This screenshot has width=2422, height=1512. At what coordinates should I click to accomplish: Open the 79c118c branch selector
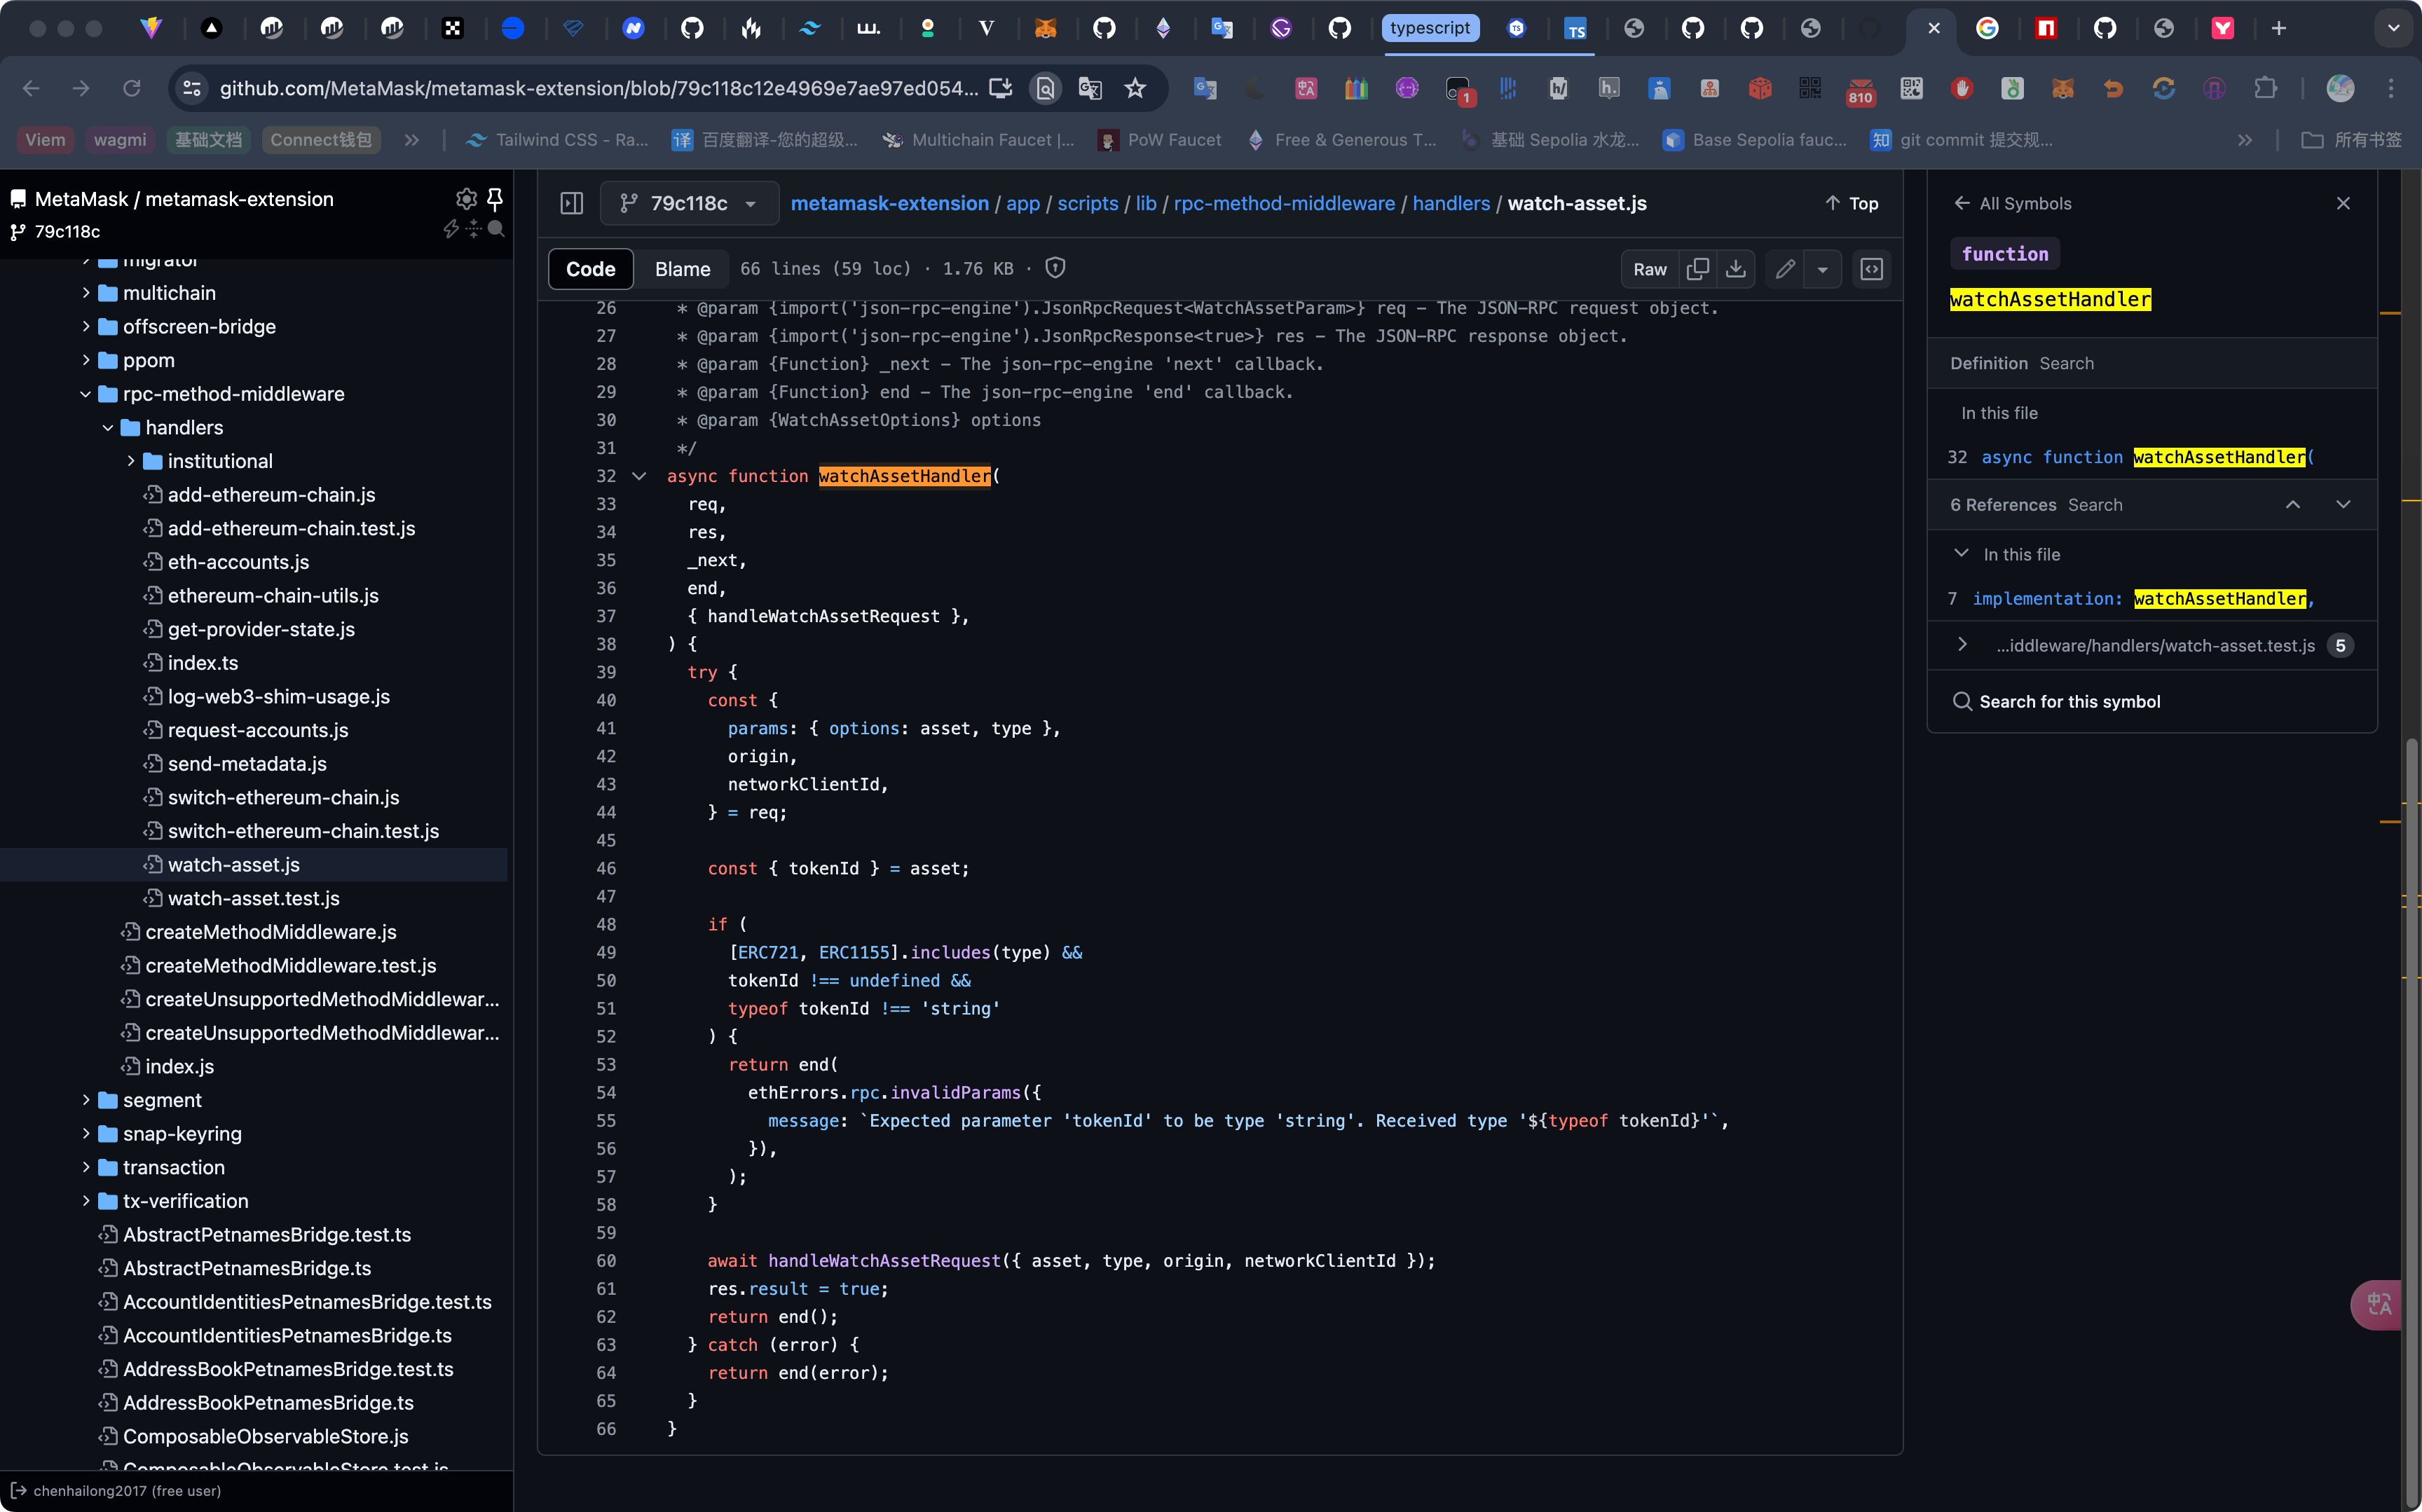pos(689,203)
